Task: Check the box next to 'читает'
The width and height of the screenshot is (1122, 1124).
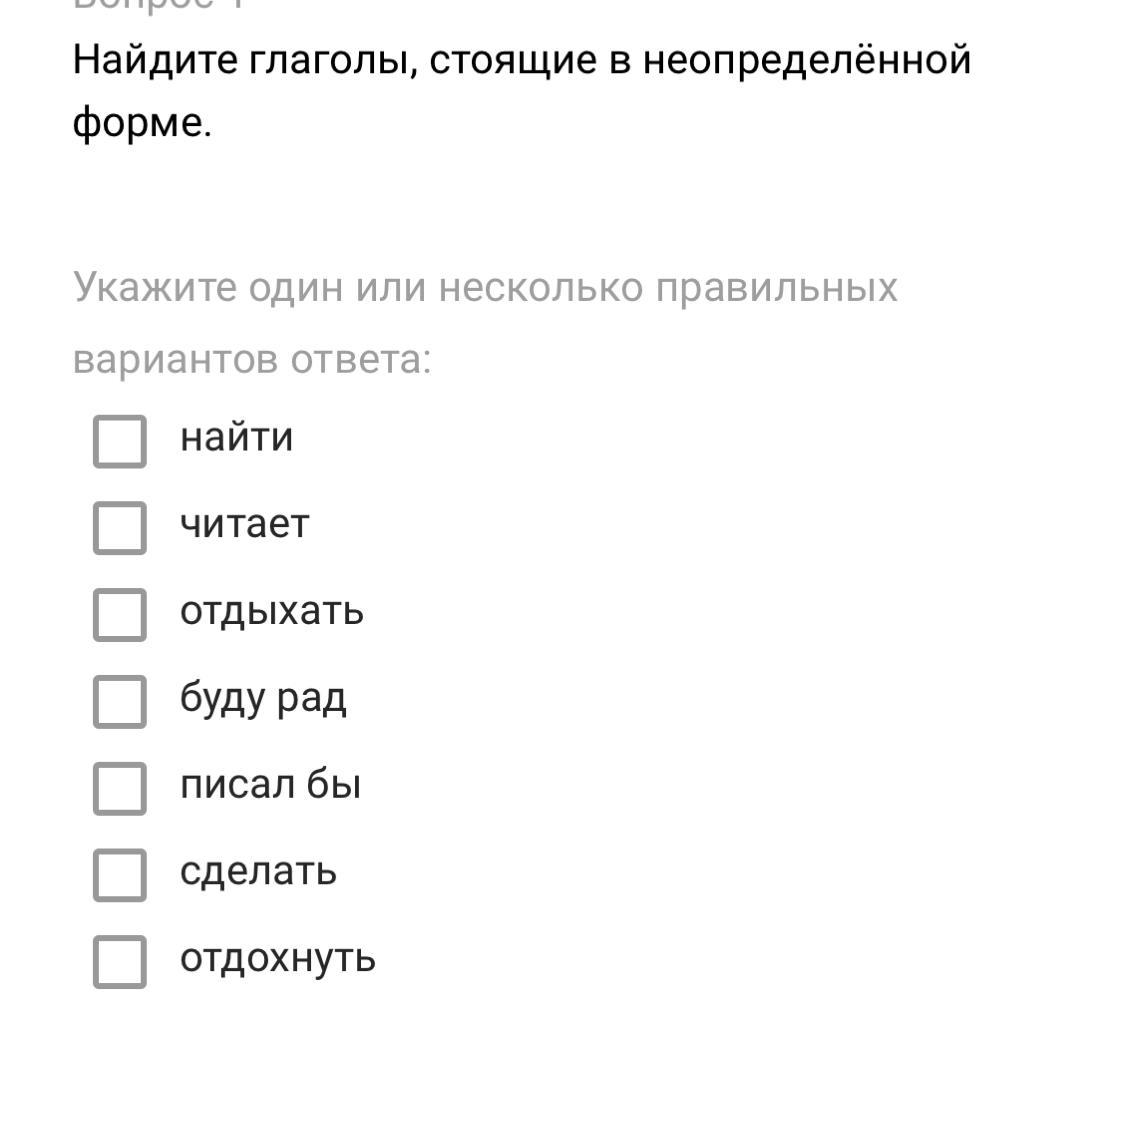Action: [x=120, y=528]
